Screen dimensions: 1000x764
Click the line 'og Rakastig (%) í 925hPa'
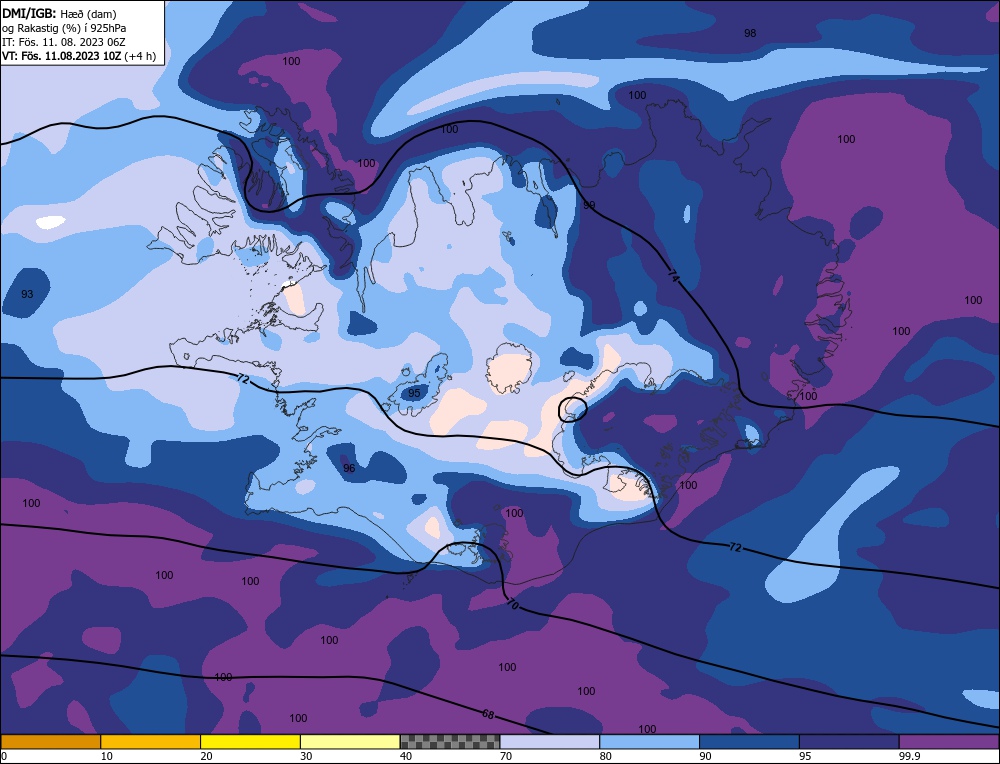(x=64, y=28)
